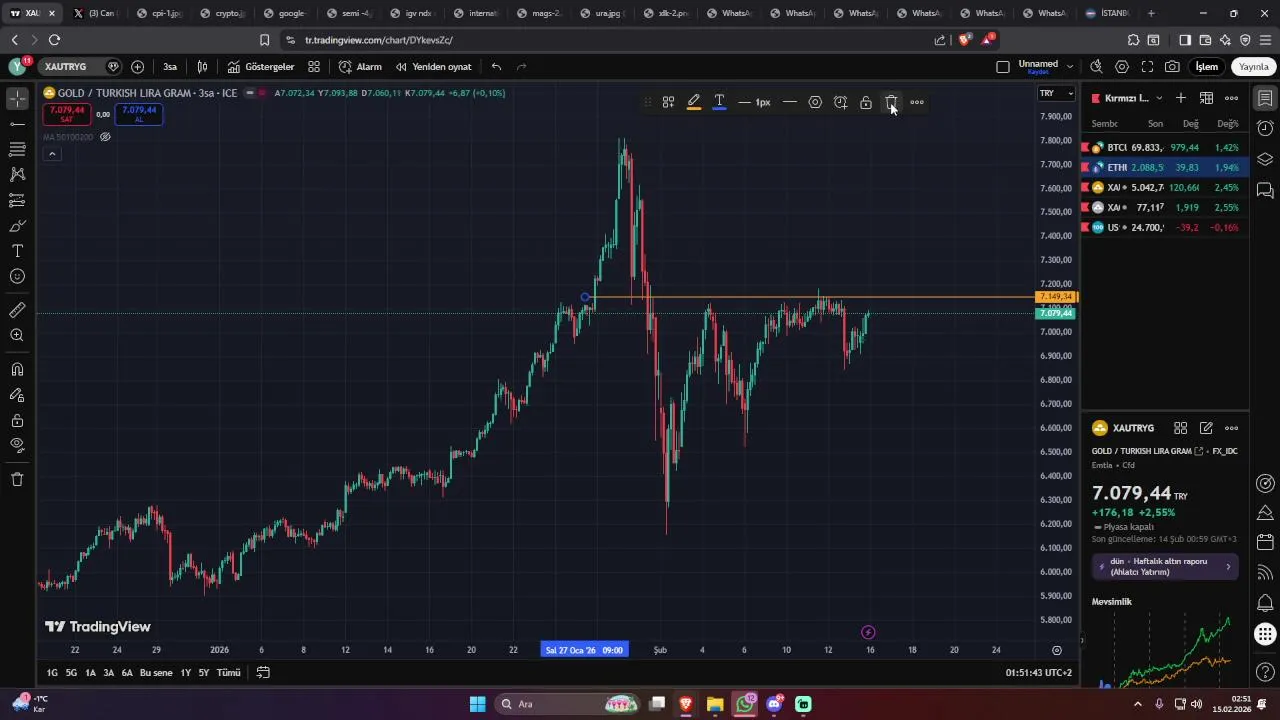
Task: Collapse the indicator legend chevron
Action: tap(52, 154)
